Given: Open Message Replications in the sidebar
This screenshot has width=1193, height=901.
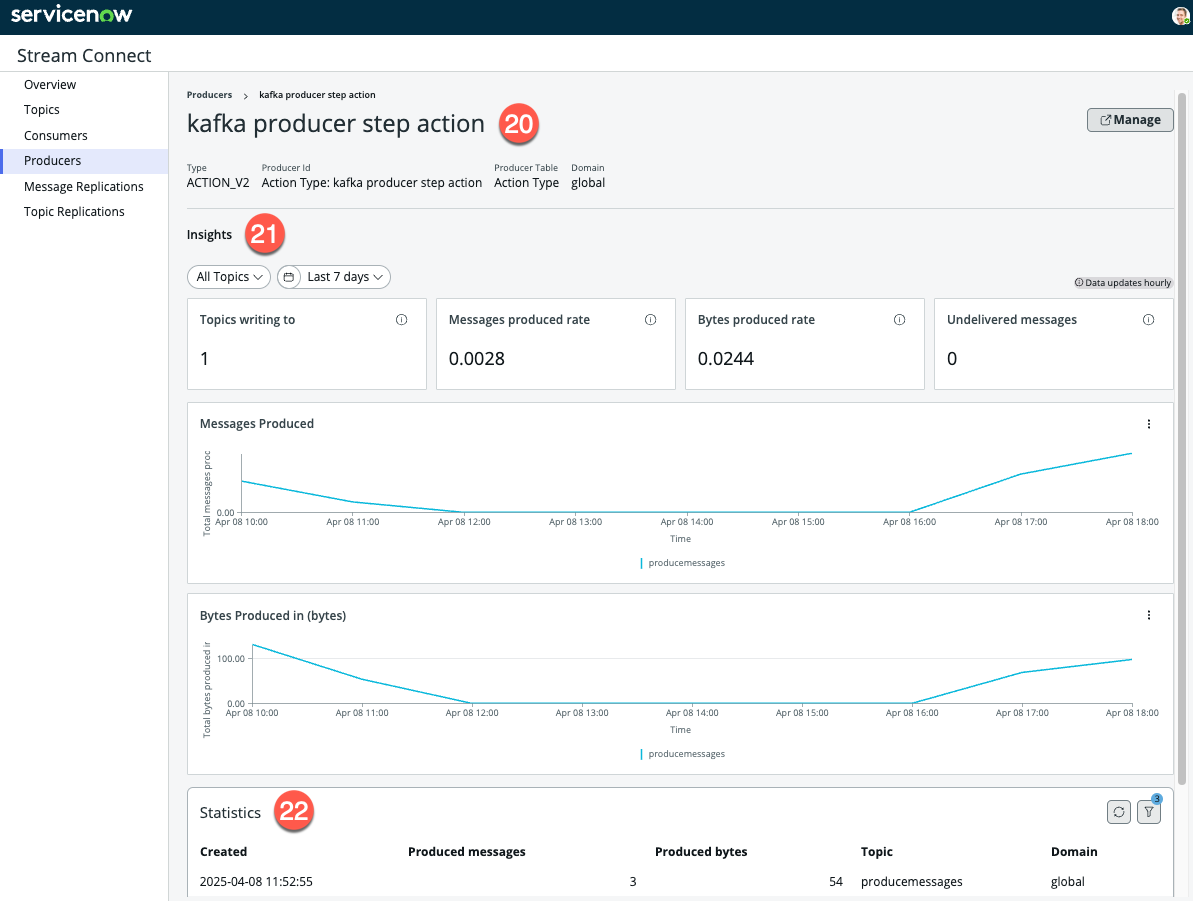Looking at the screenshot, I should (x=84, y=186).
